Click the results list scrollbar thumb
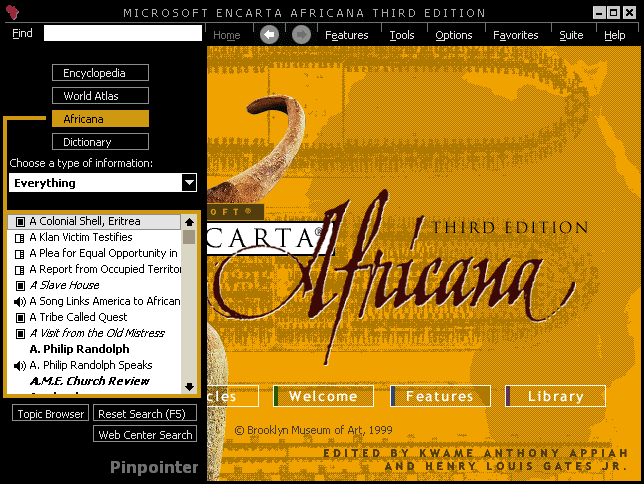644x484 pixels. 189,237
